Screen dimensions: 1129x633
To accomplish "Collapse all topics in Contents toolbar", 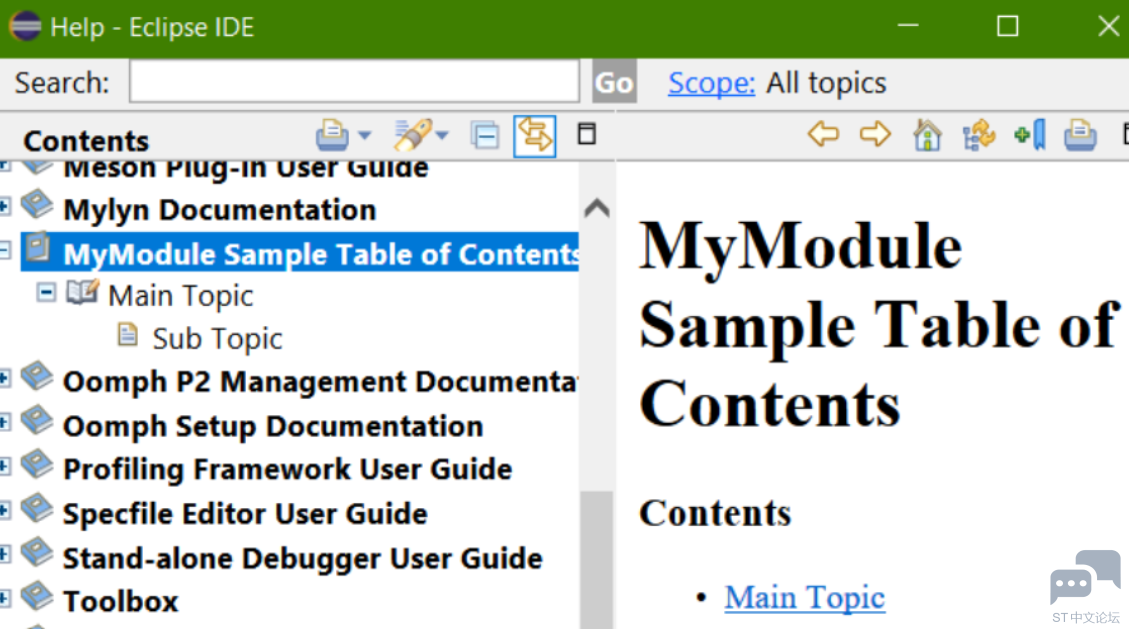I will coord(485,135).
